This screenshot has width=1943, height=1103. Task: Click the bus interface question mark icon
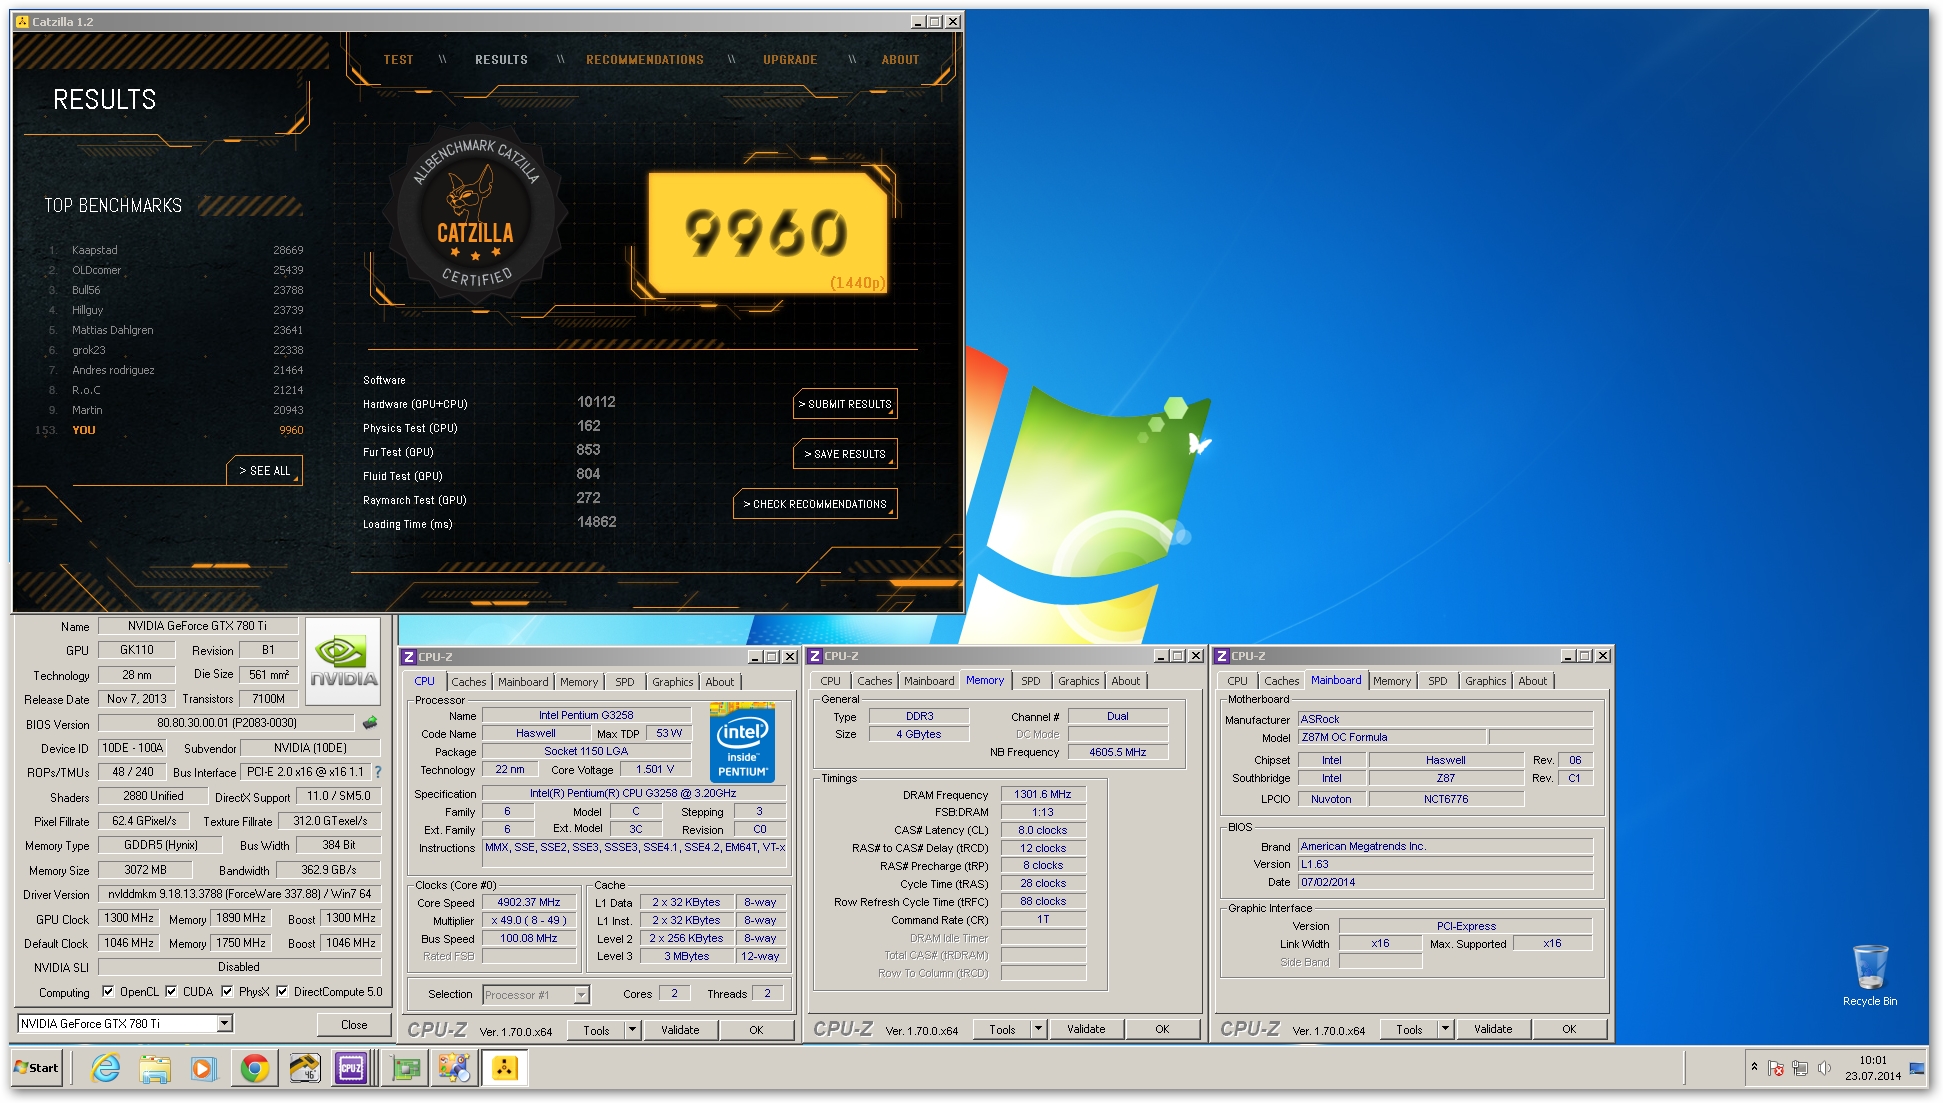click(378, 772)
